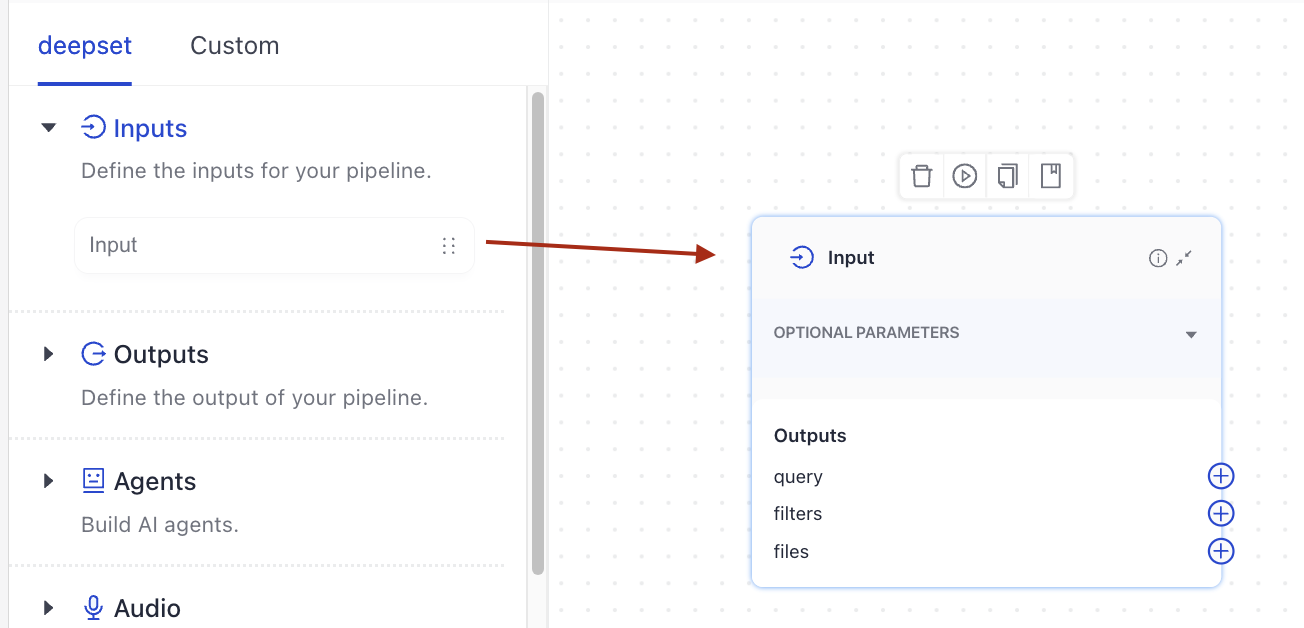Collapse the Input node with the shrink arrows icon

click(1184, 257)
